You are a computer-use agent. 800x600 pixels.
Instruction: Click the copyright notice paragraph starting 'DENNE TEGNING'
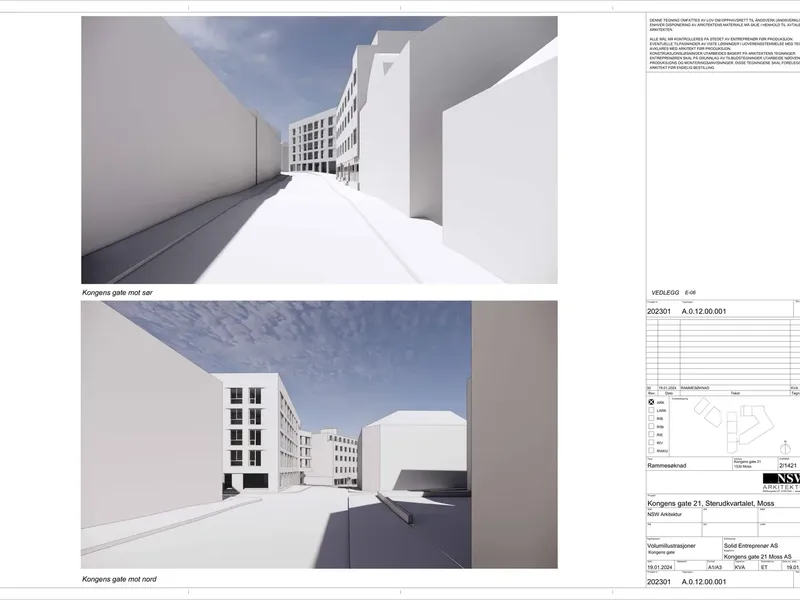click(724, 25)
